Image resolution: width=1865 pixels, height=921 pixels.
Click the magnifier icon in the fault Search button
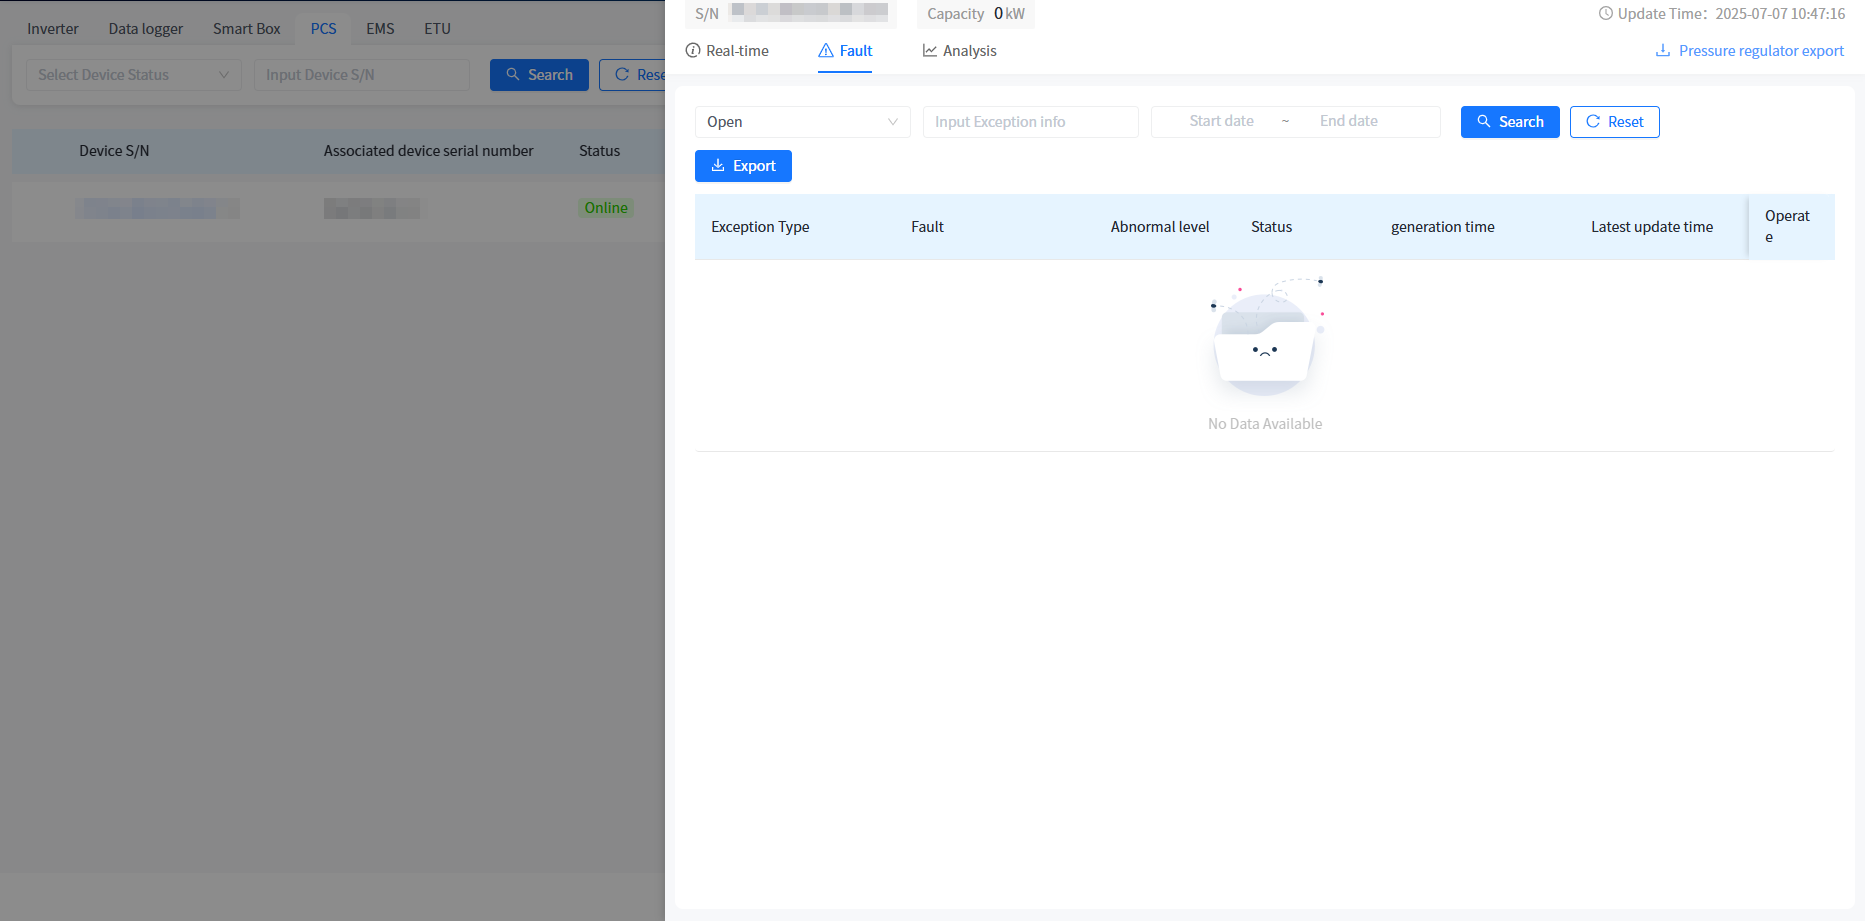(1484, 122)
